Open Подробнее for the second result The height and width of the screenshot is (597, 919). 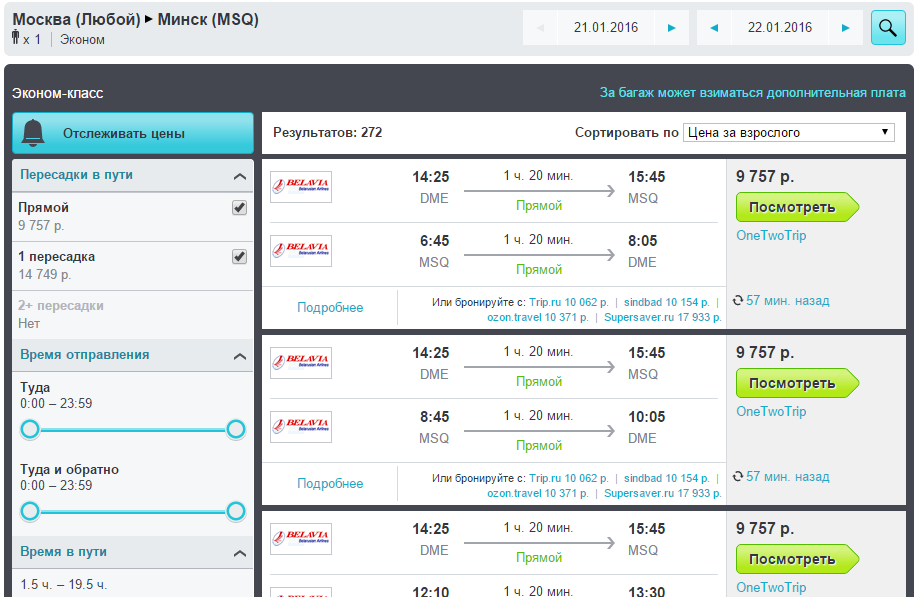(x=330, y=483)
